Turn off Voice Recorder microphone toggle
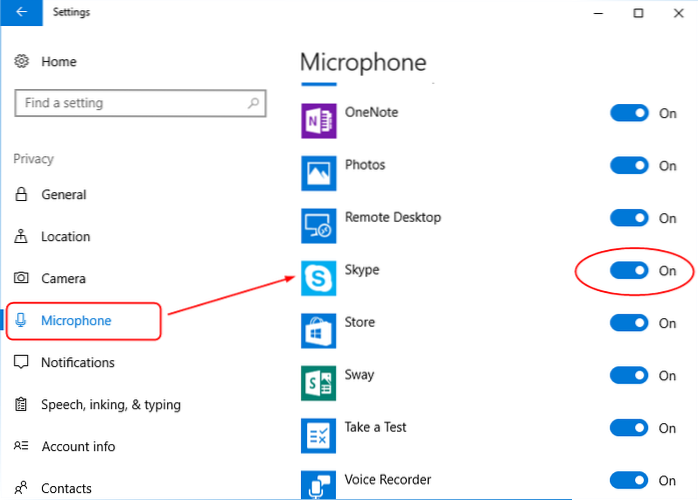Image resolution: width=698 pixels, height=500 pixels. click(629, 480)
